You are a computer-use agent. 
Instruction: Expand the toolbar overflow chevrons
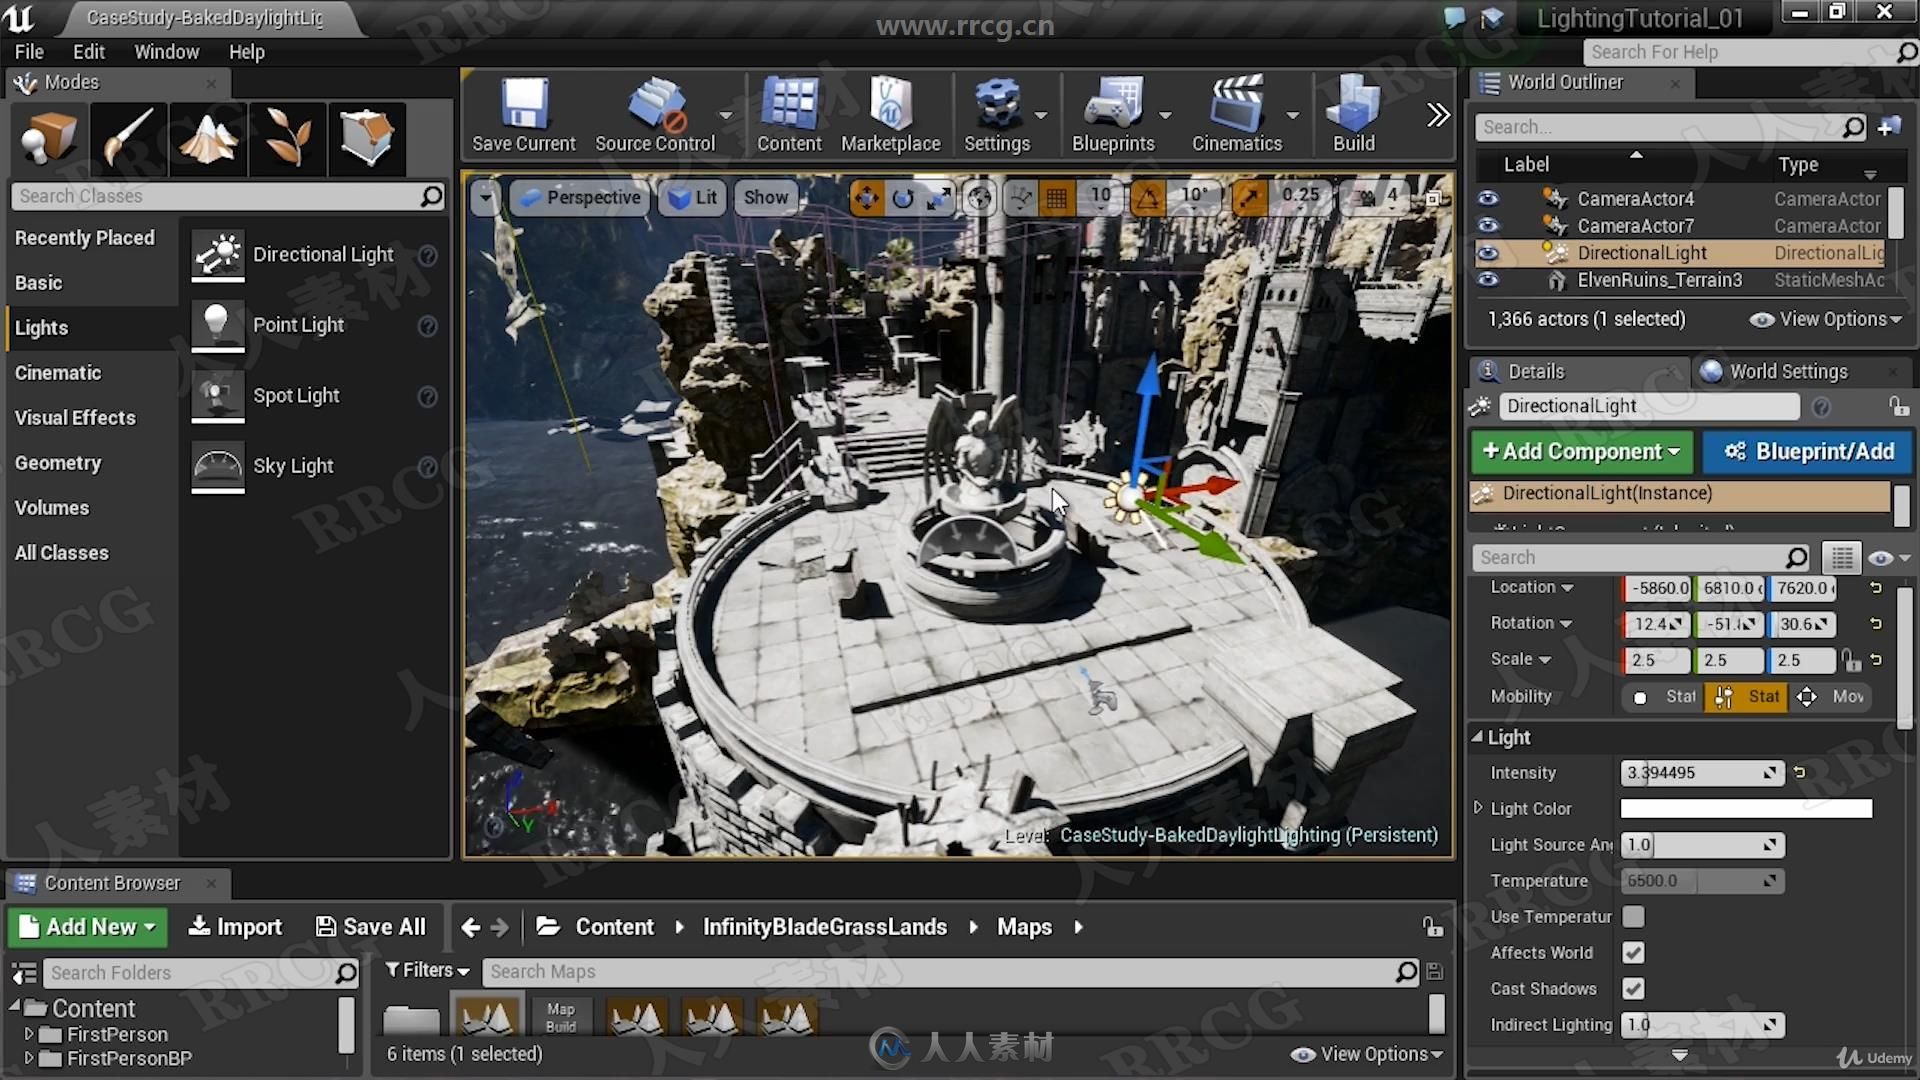[1438, 115]
